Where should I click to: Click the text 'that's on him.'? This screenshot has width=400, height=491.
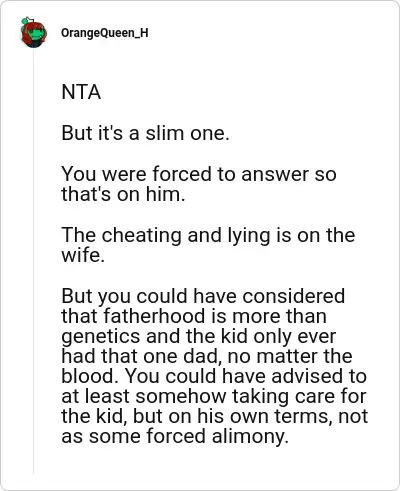pyautogui.click(x=123, y=194)
